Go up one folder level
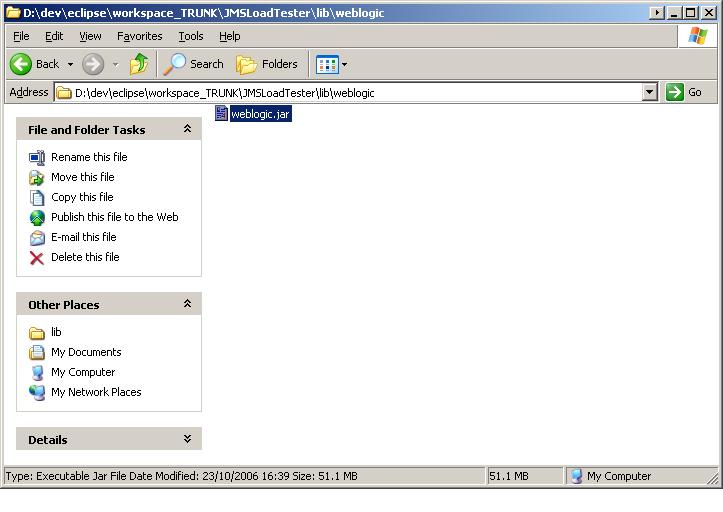723x512 pixels. coord(139,64)
